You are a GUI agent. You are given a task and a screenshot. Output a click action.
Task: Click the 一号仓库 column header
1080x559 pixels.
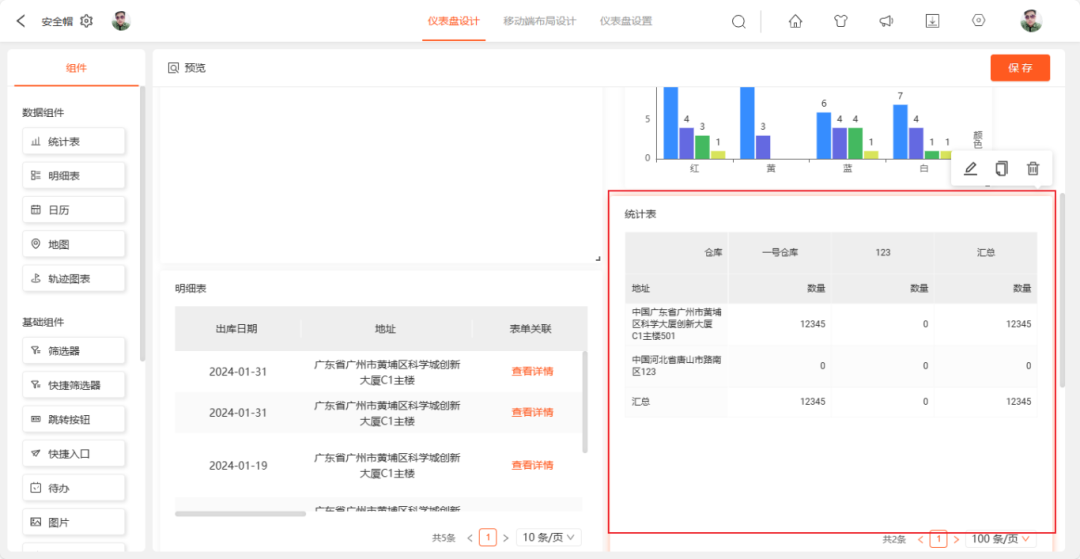780,253
